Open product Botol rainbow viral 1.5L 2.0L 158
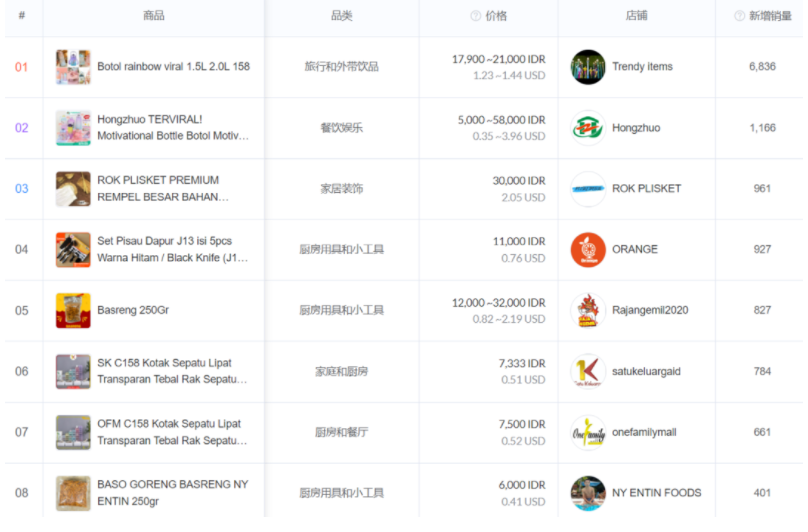808x532 pixels. point(174,66)
